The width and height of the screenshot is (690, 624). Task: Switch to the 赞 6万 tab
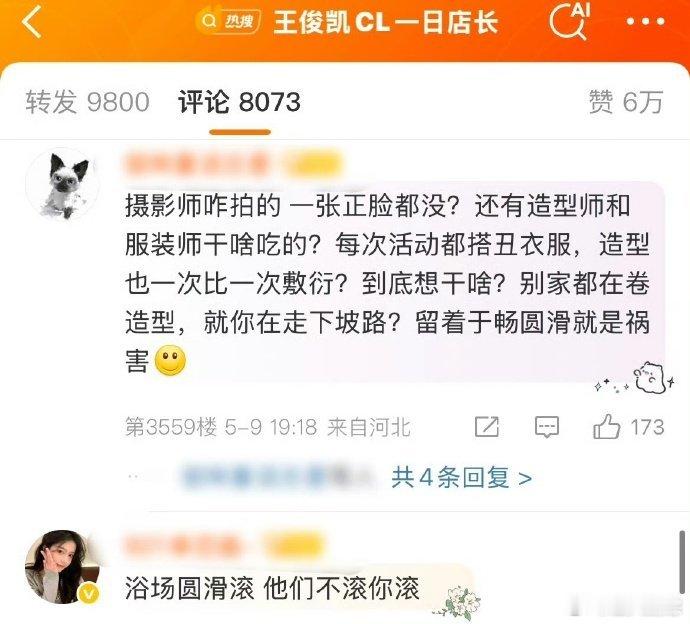[626, 102]
